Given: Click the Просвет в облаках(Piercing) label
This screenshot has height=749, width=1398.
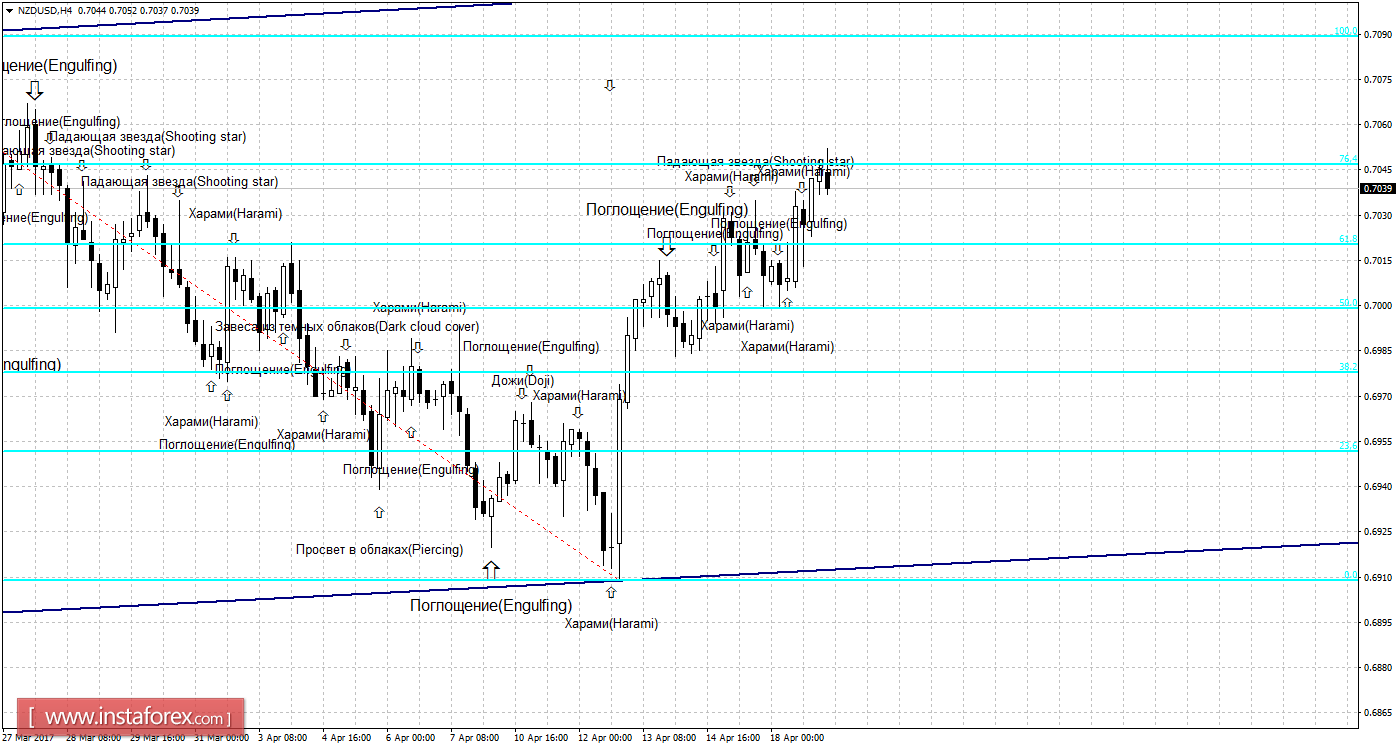Looking at the screenshot, I should [x=379, y=549].
